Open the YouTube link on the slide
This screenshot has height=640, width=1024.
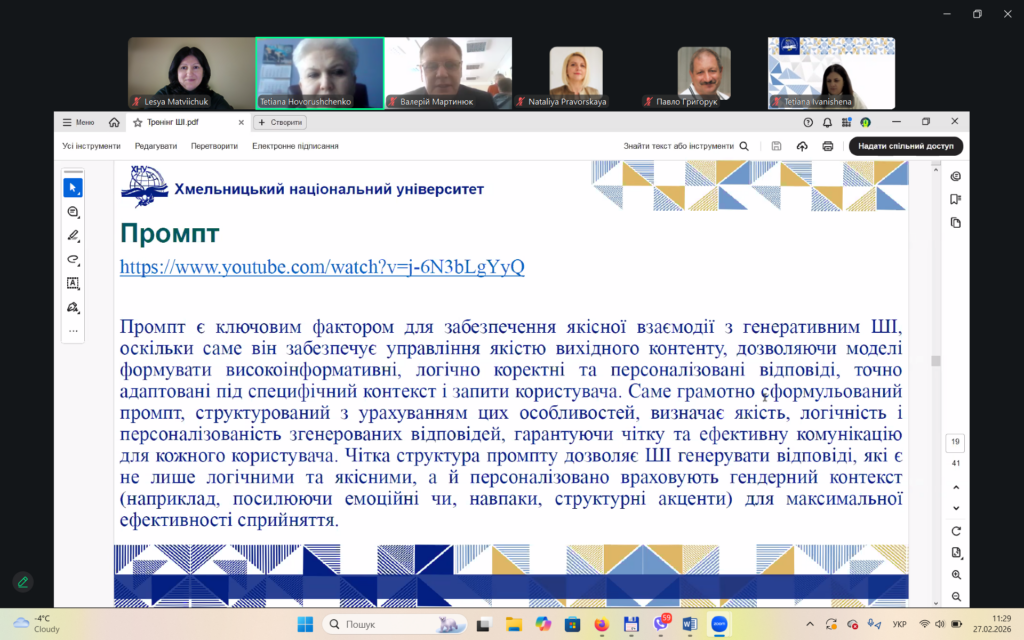click(x=322, y=267)
